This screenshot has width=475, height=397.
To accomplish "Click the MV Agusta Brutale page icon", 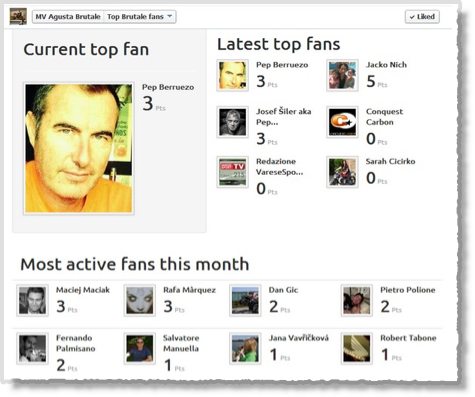I will click(18, 16).
